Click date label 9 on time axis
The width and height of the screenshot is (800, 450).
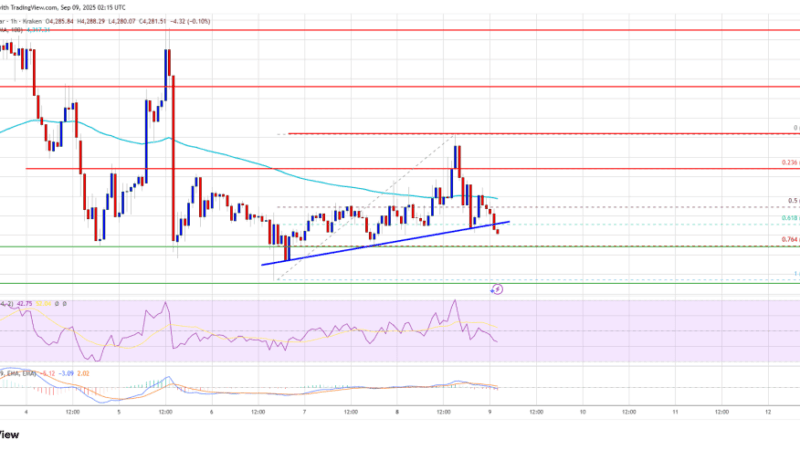490,412
